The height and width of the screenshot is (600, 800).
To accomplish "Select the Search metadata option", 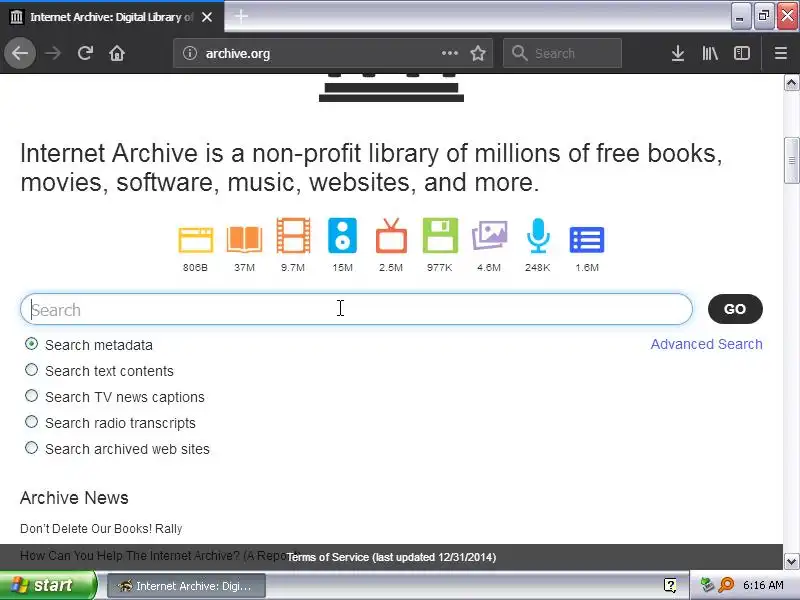I will coord(32,344).
